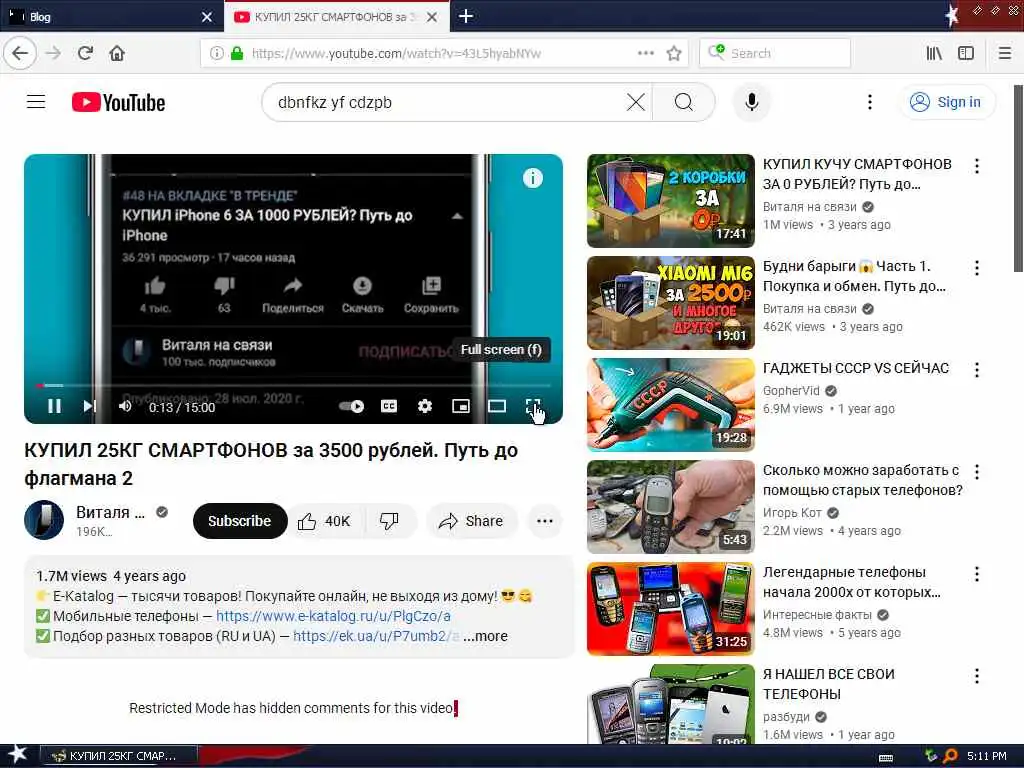The height and width of the screenshot is (768, 1024).
Task: Open options for Легендарные телефоны video
Action: point(976,573)
